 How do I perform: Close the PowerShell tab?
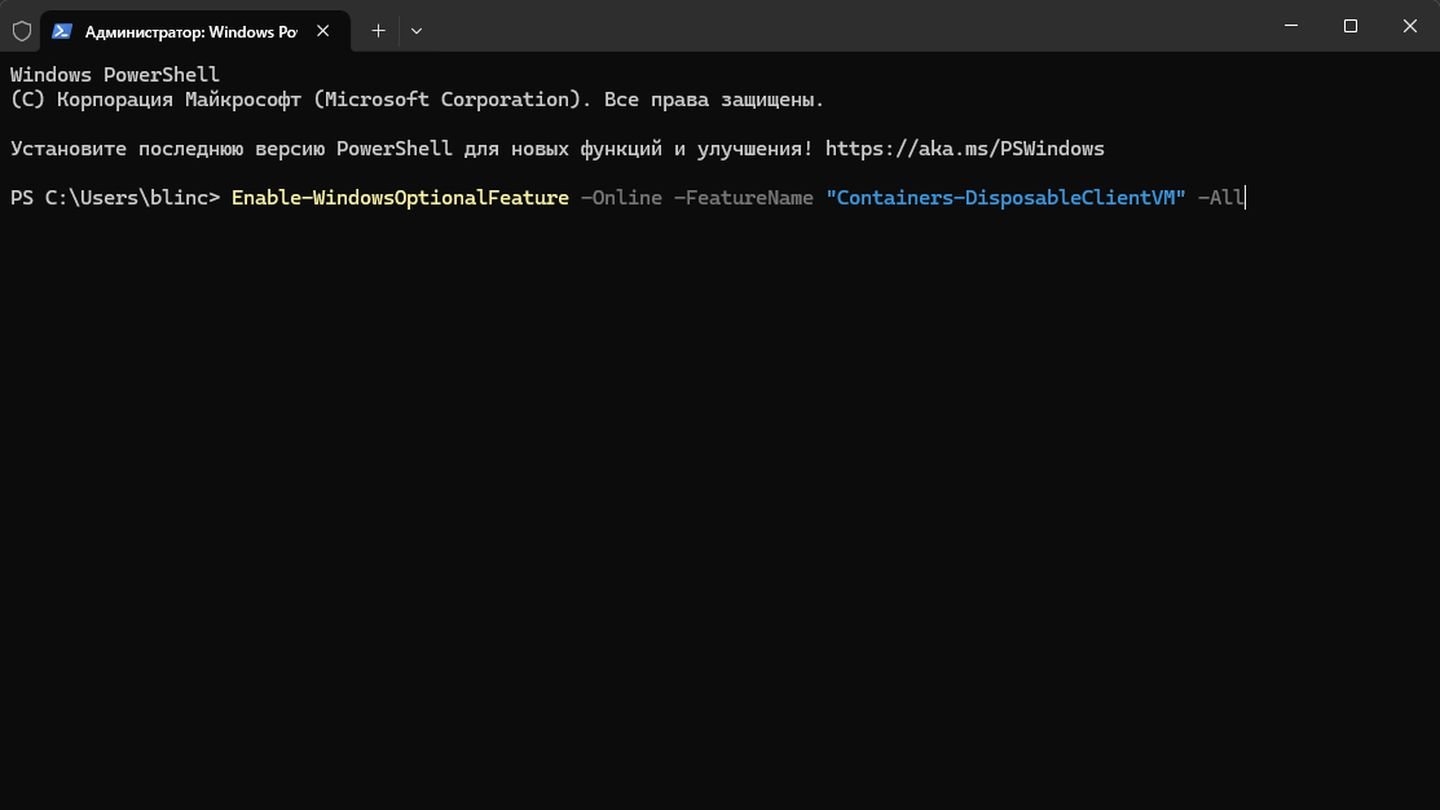(x=323, y=31)
